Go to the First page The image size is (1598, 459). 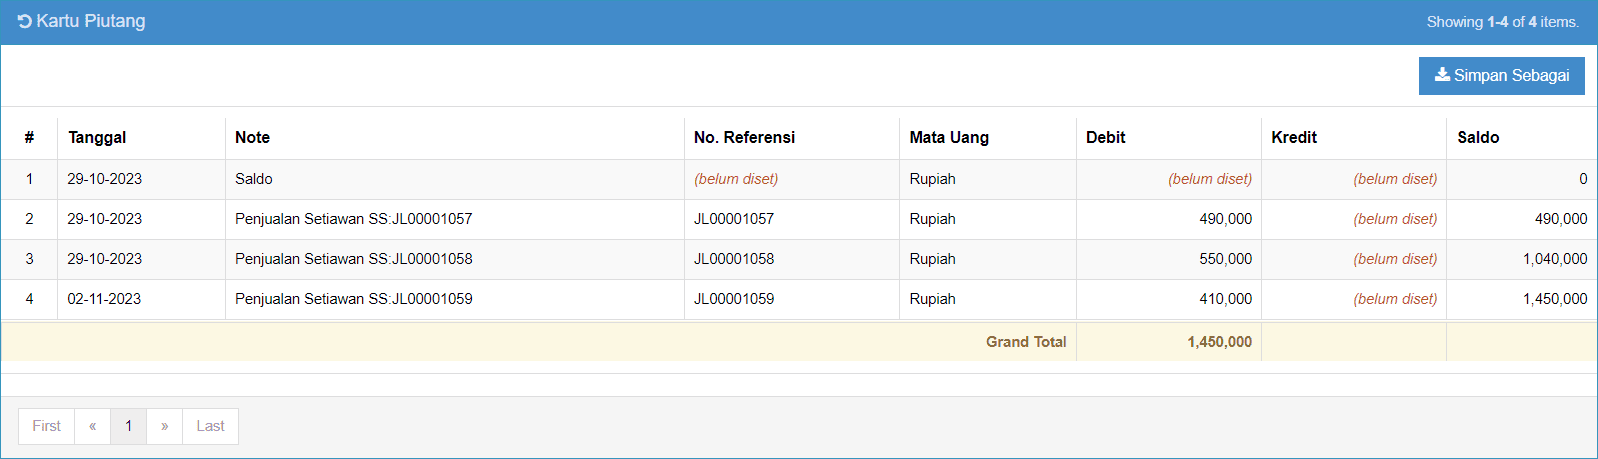pos(47,426)
